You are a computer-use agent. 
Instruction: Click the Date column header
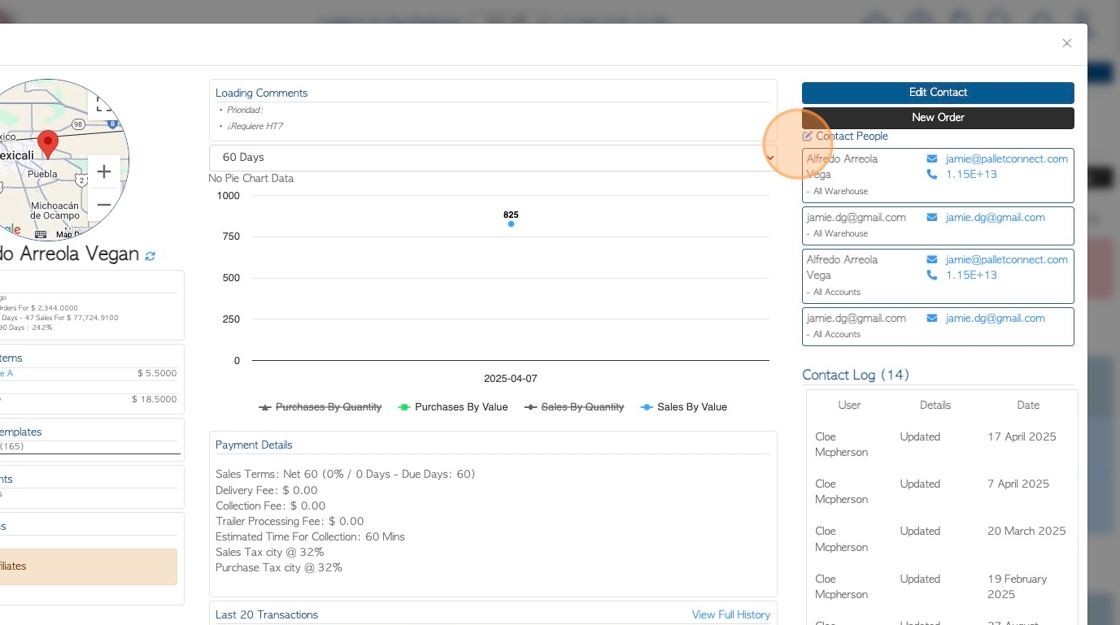click(1028, 405)
